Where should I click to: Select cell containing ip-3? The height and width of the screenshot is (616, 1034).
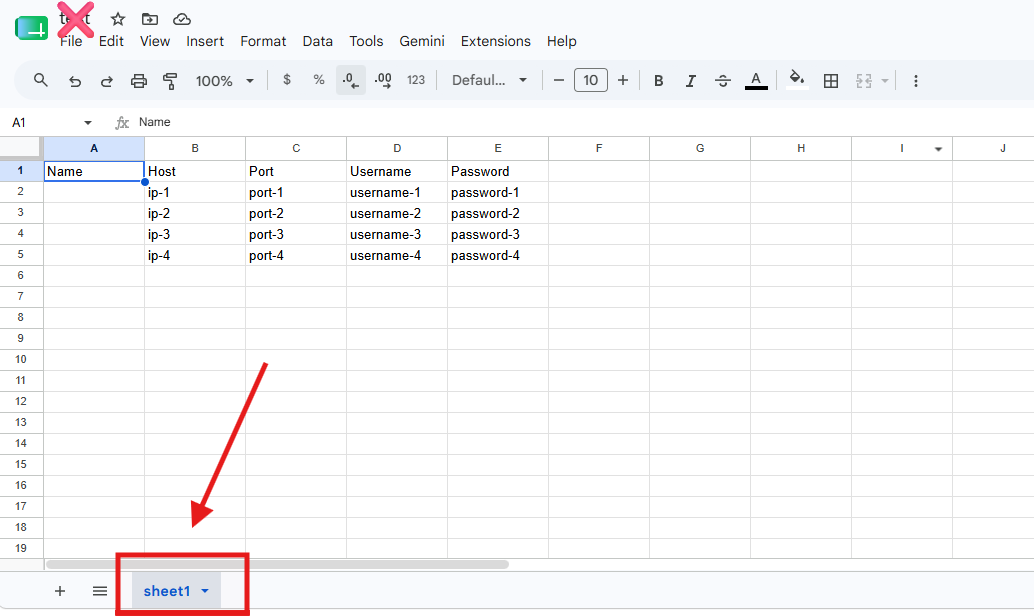tap(195, 234)
